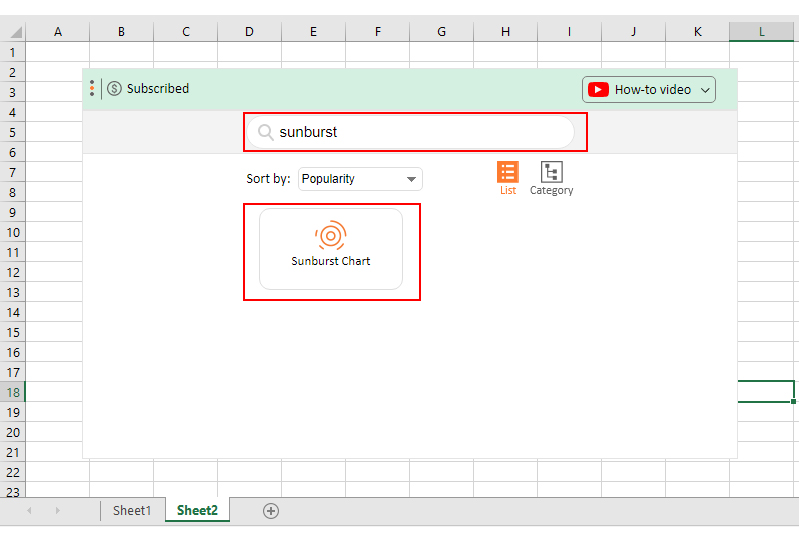The width and height of the screenshot is (799, 541).
Task: Go to next sheet with right arrow
Action: tap(58, 510)
